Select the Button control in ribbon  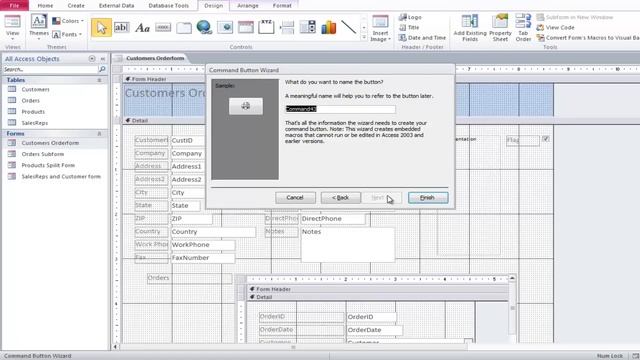163,27
